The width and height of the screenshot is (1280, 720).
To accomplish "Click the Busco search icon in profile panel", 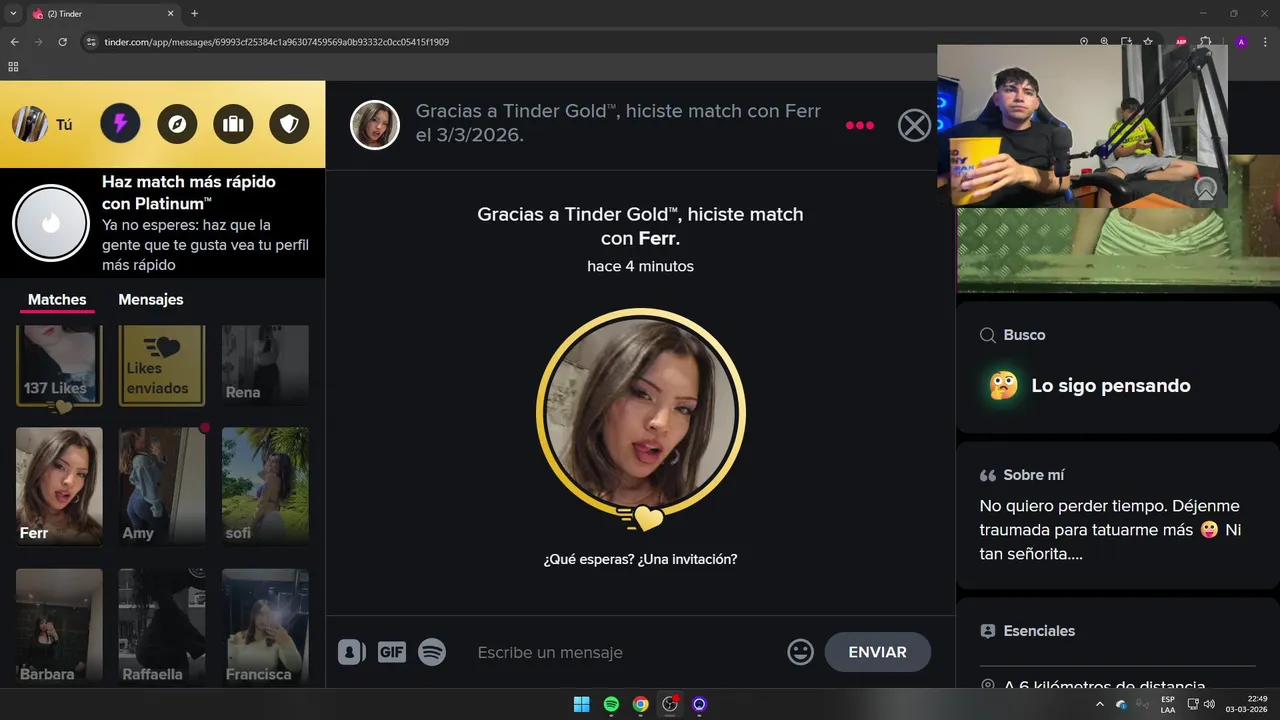I will coord(988,335).
